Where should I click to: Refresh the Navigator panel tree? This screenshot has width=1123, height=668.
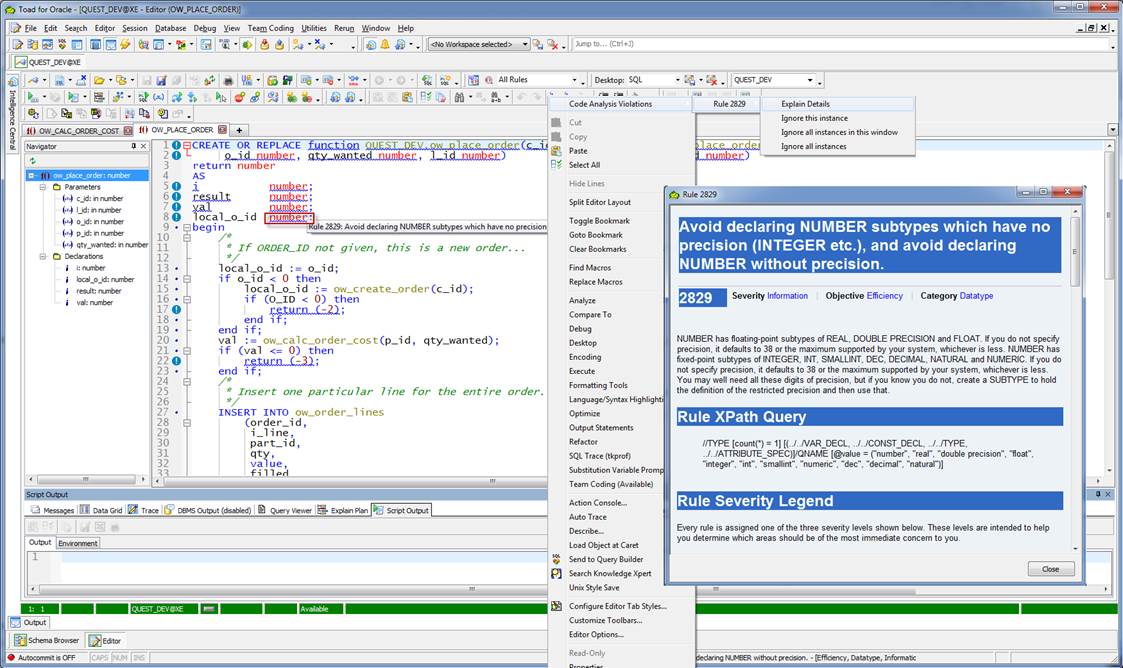31,161
